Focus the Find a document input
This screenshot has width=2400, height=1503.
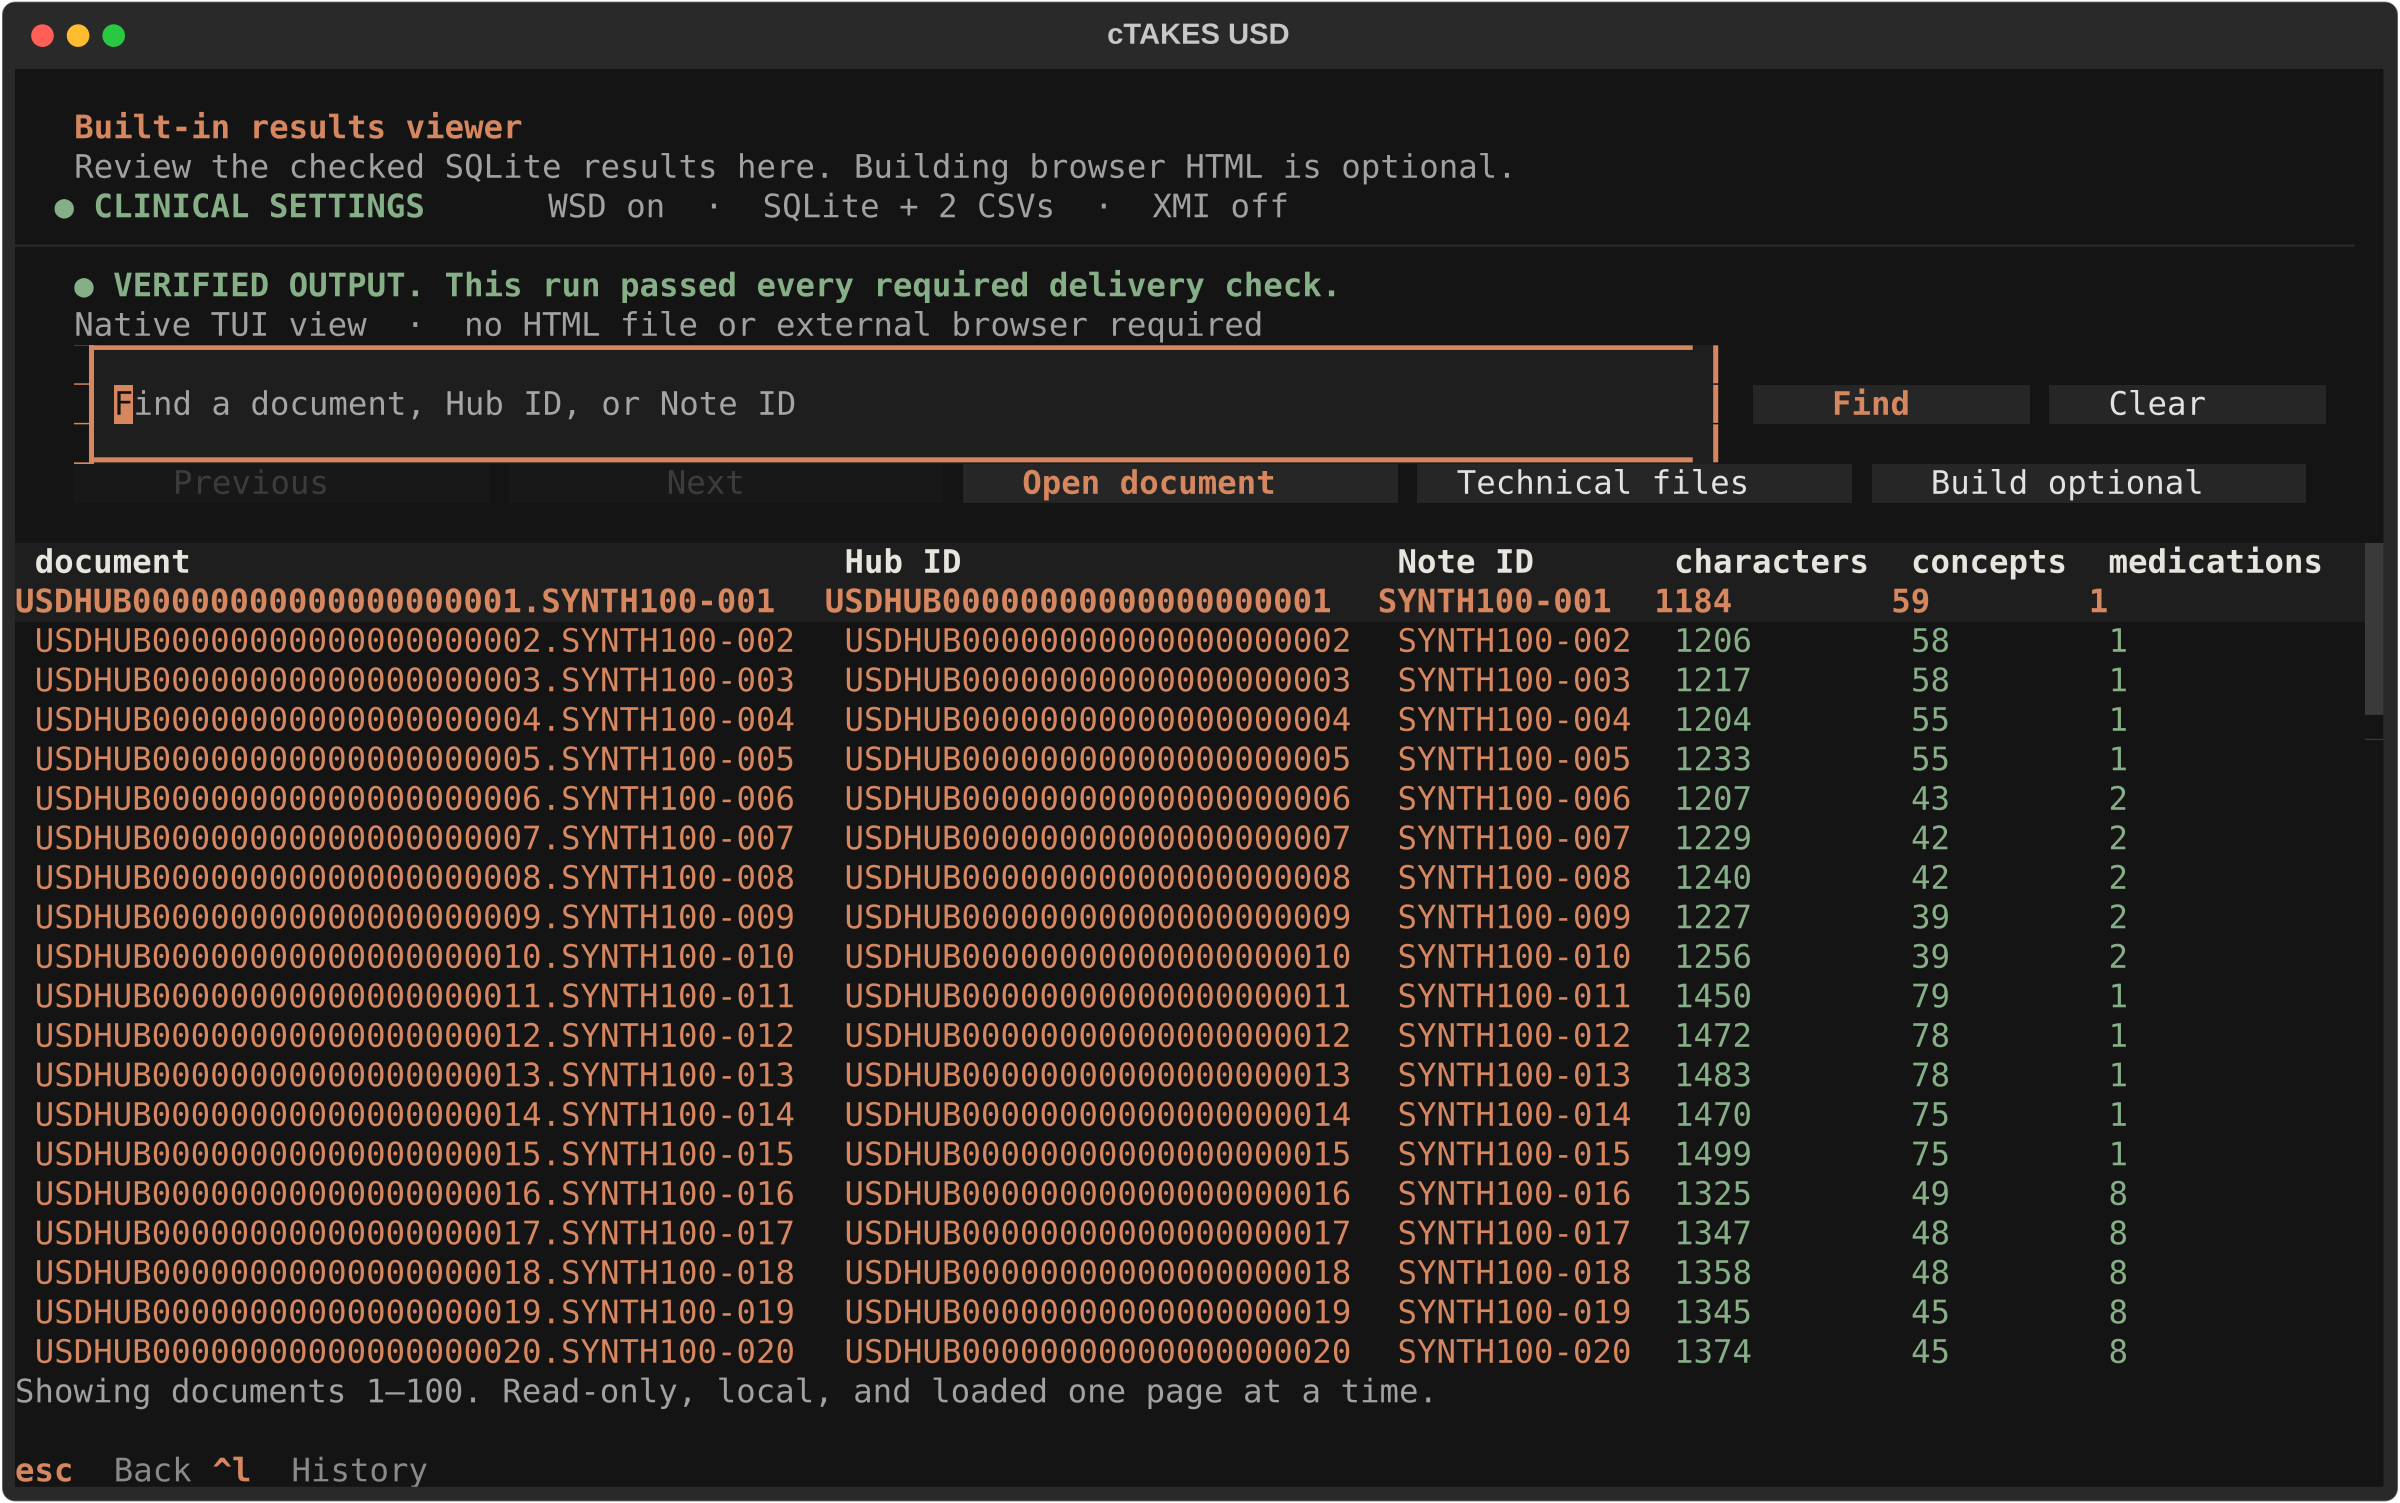903,404
